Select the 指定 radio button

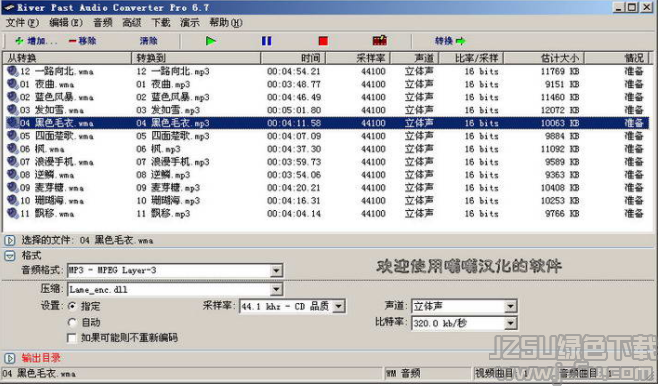coord(72,306)
